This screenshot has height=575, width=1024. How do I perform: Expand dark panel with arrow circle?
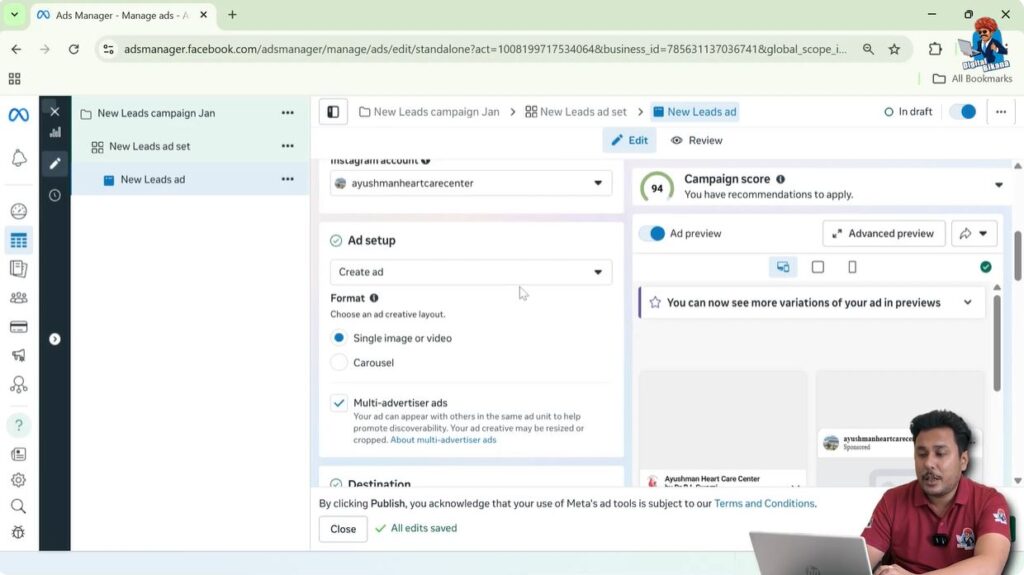[55, 339]
